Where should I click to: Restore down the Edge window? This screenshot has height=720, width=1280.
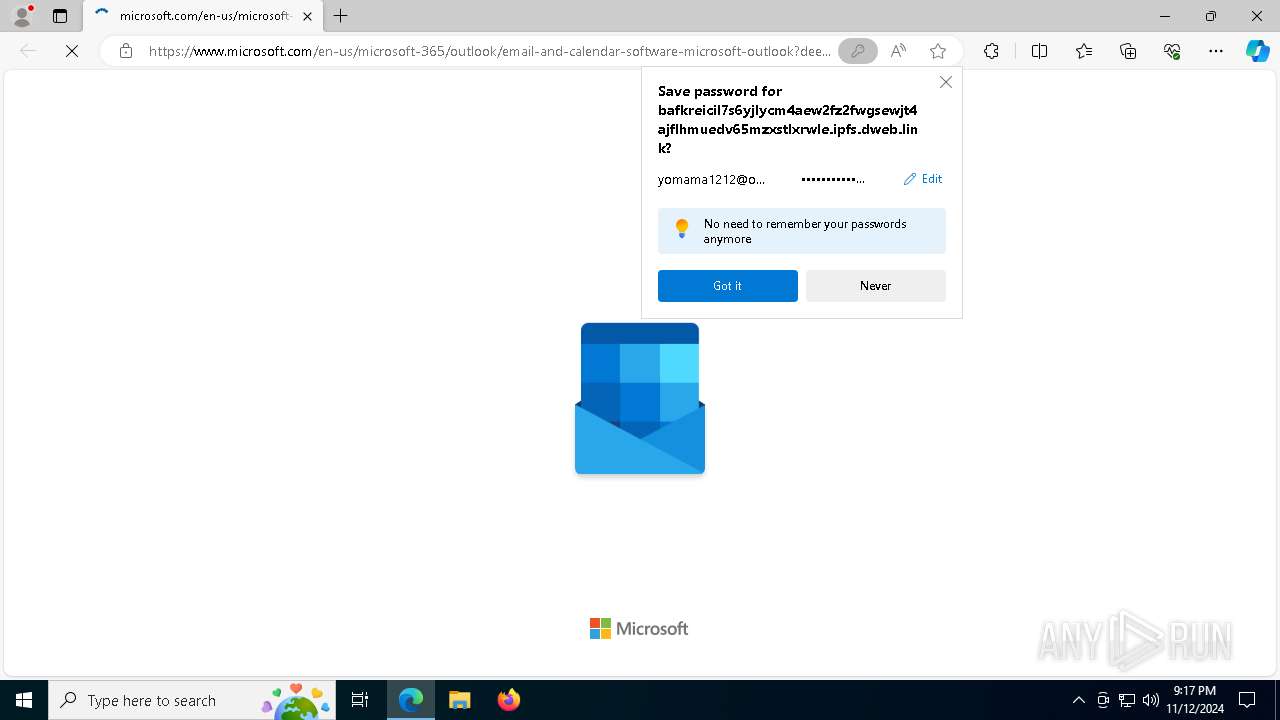(1211, 16)
